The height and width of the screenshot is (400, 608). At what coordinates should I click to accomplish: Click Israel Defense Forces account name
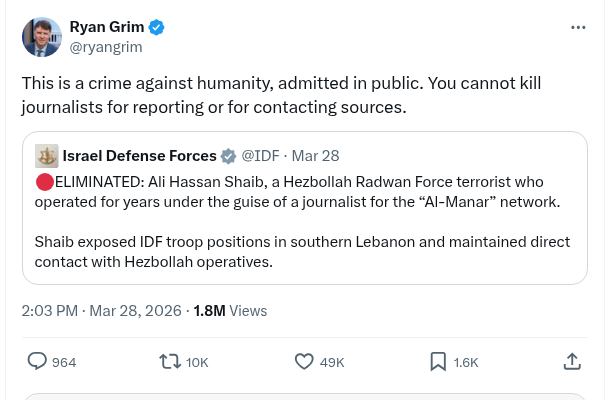coord(139,156)
